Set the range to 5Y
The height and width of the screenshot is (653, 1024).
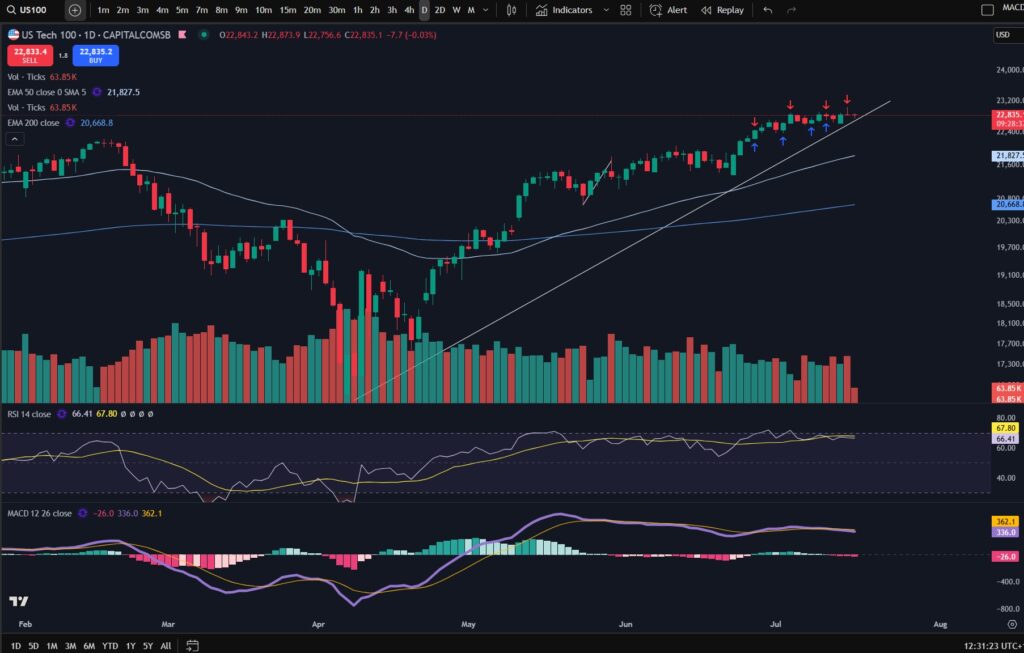148,646
